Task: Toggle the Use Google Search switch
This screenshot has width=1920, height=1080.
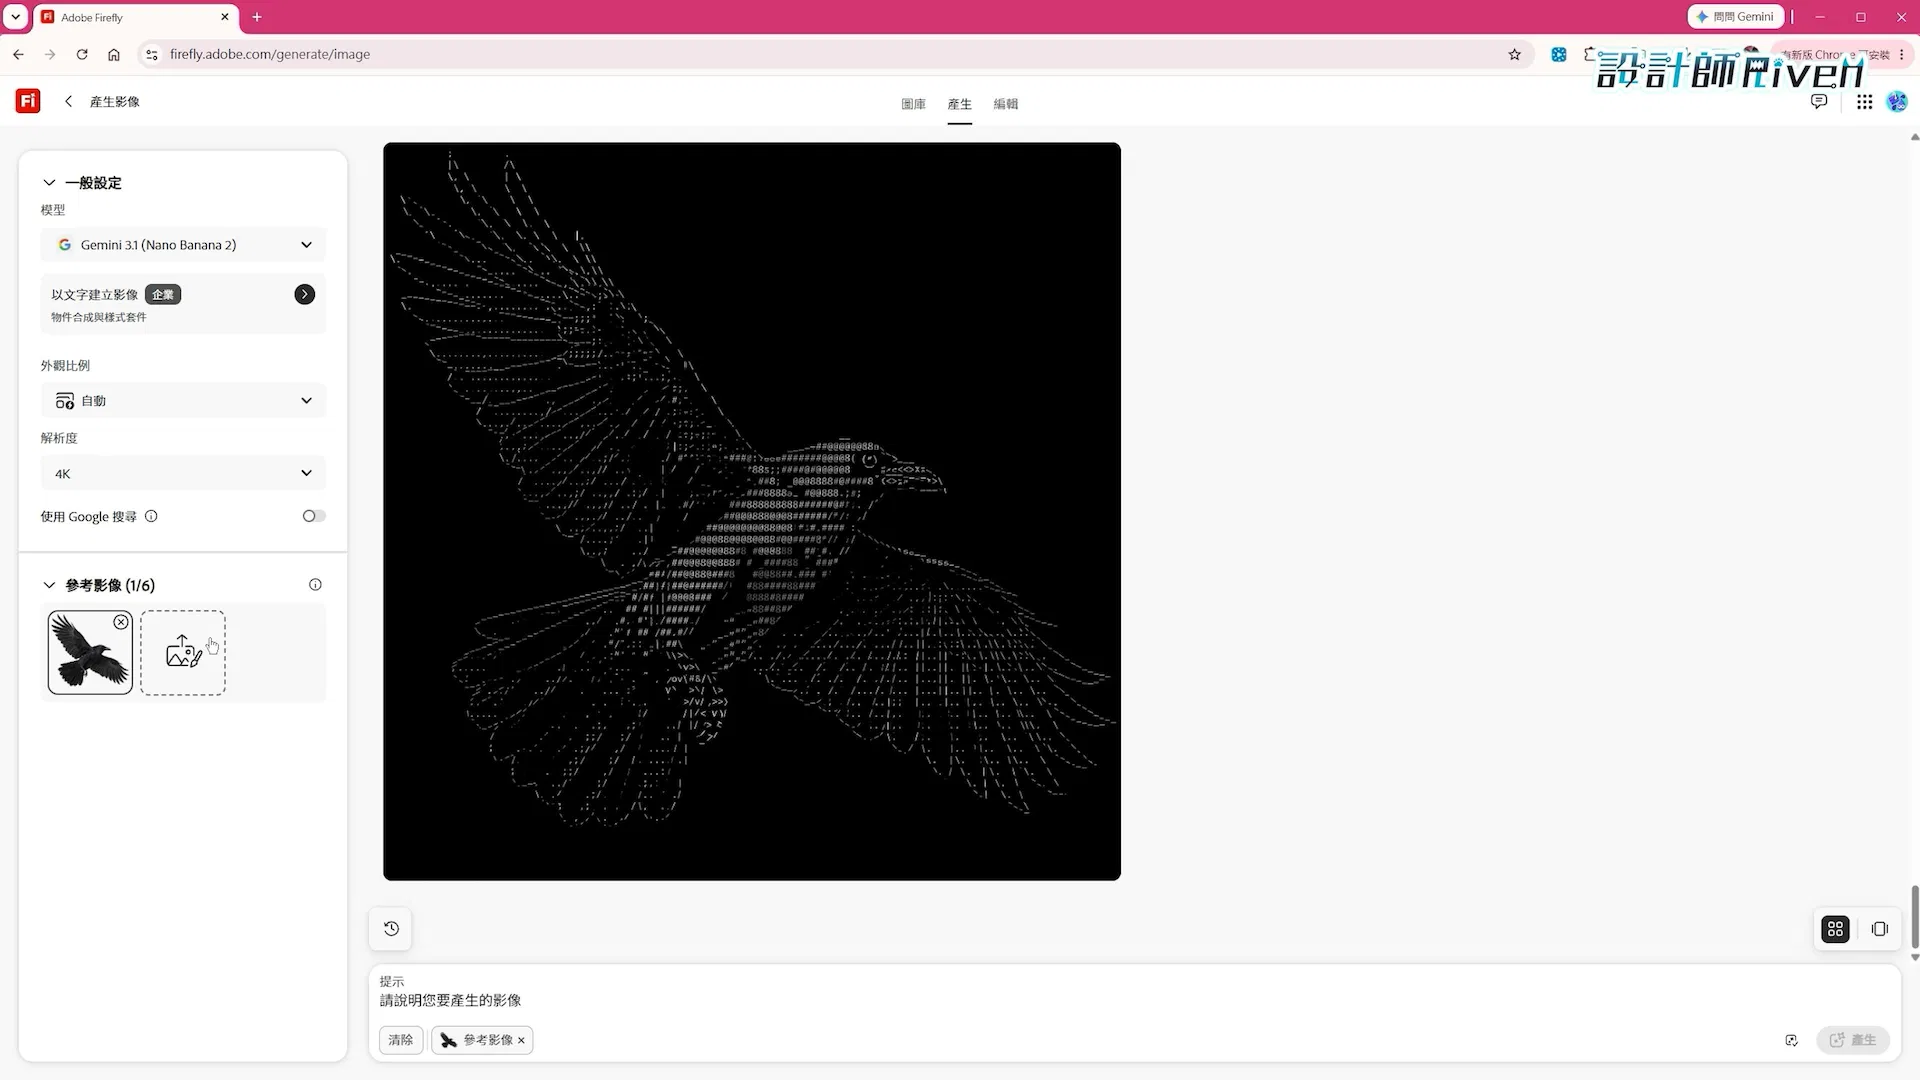Action: 314,516
